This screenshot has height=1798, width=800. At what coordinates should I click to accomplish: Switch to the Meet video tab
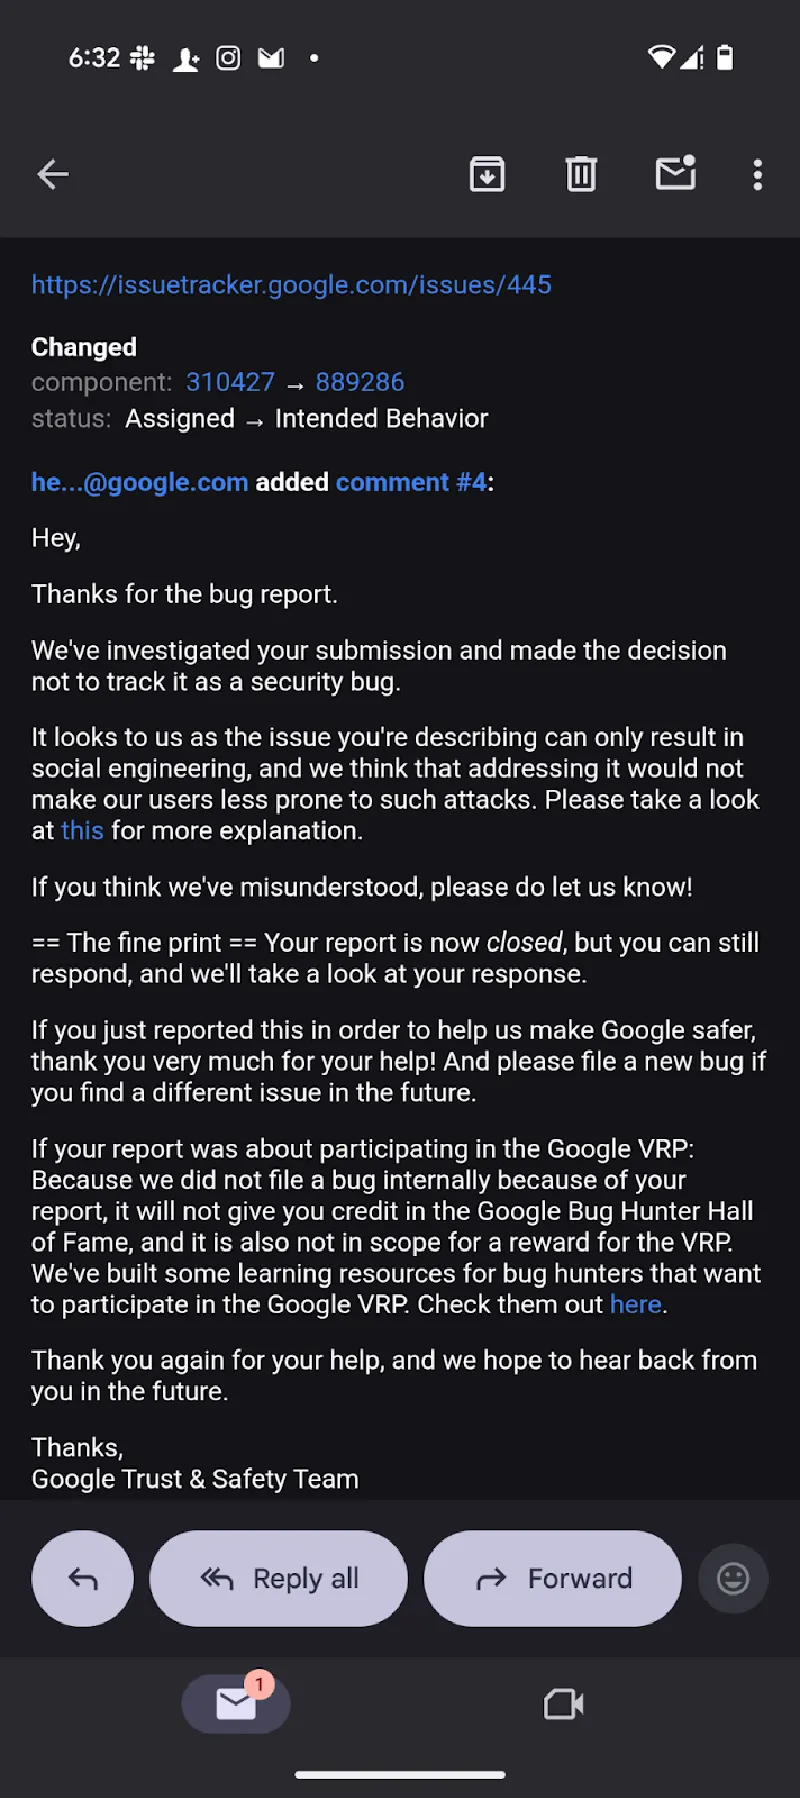563,1703
